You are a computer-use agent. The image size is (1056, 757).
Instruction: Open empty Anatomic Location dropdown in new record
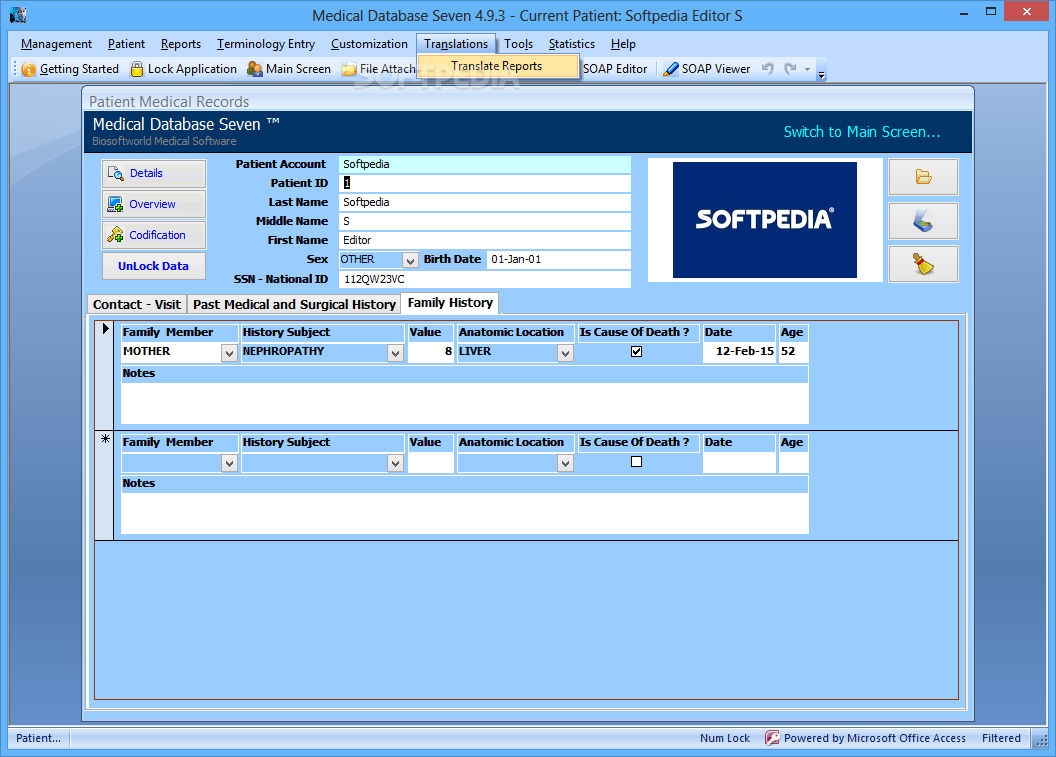tap(565, 463)
